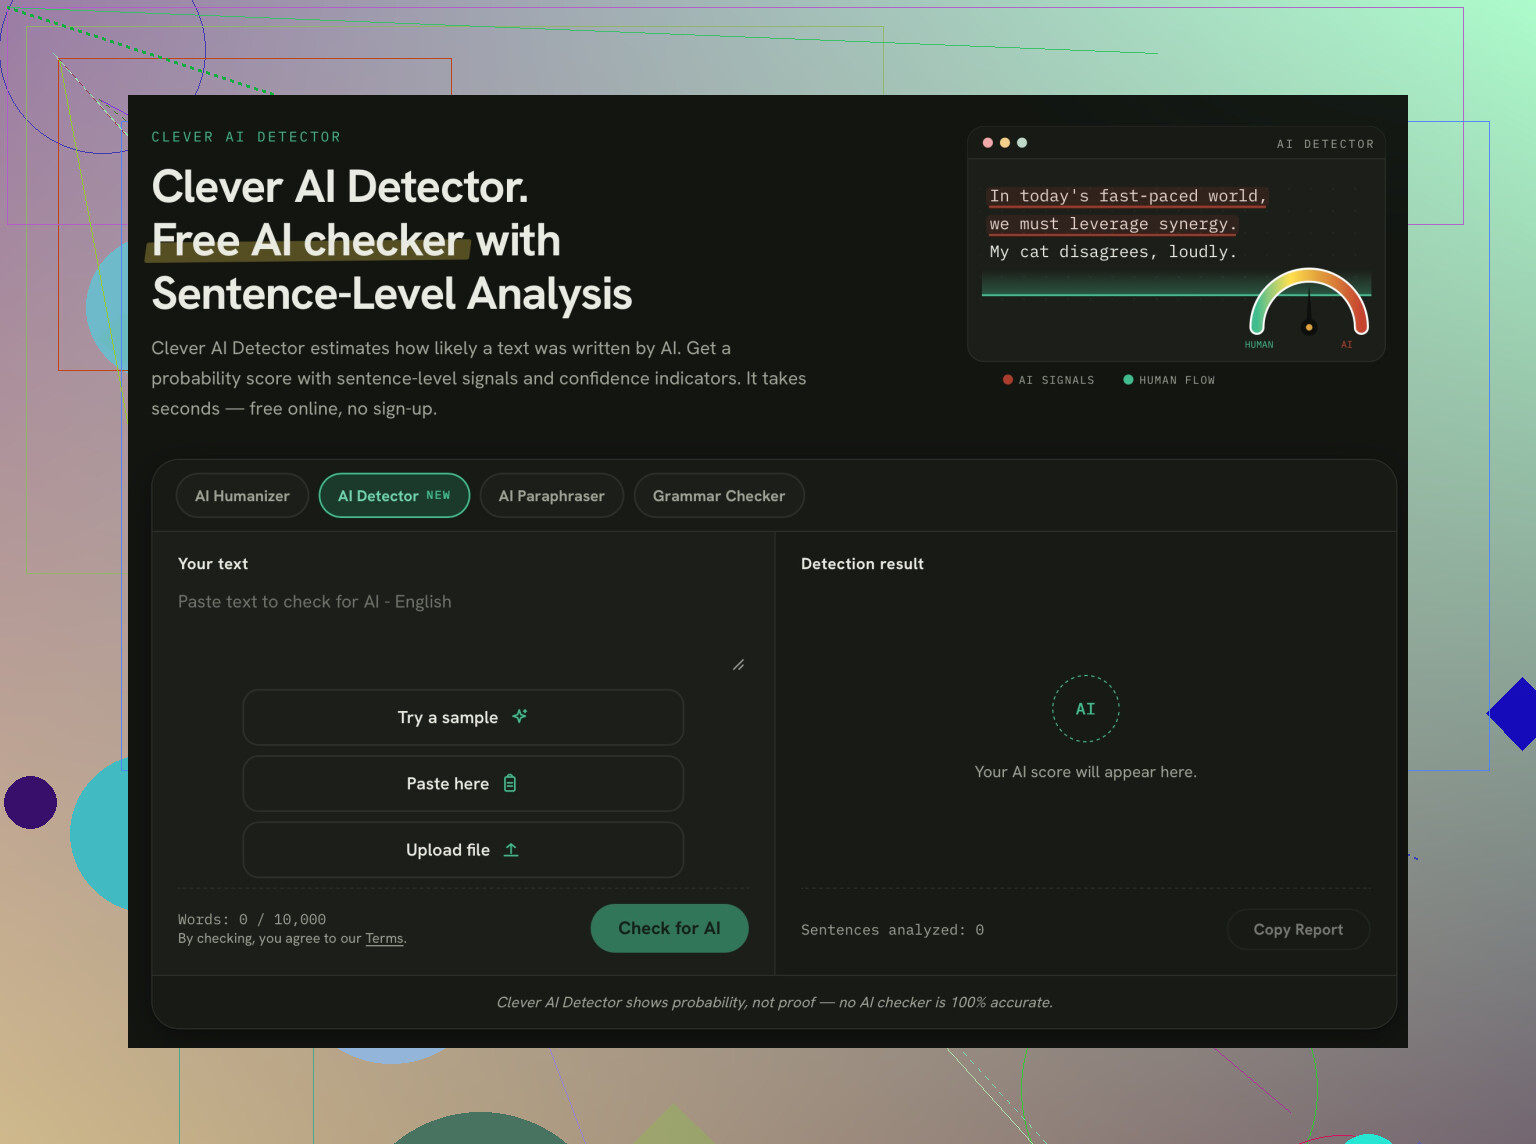Click the clipboard icon beside Paste here
Viewport: 1536px width, 1144px height.
(x=510, y=783)
